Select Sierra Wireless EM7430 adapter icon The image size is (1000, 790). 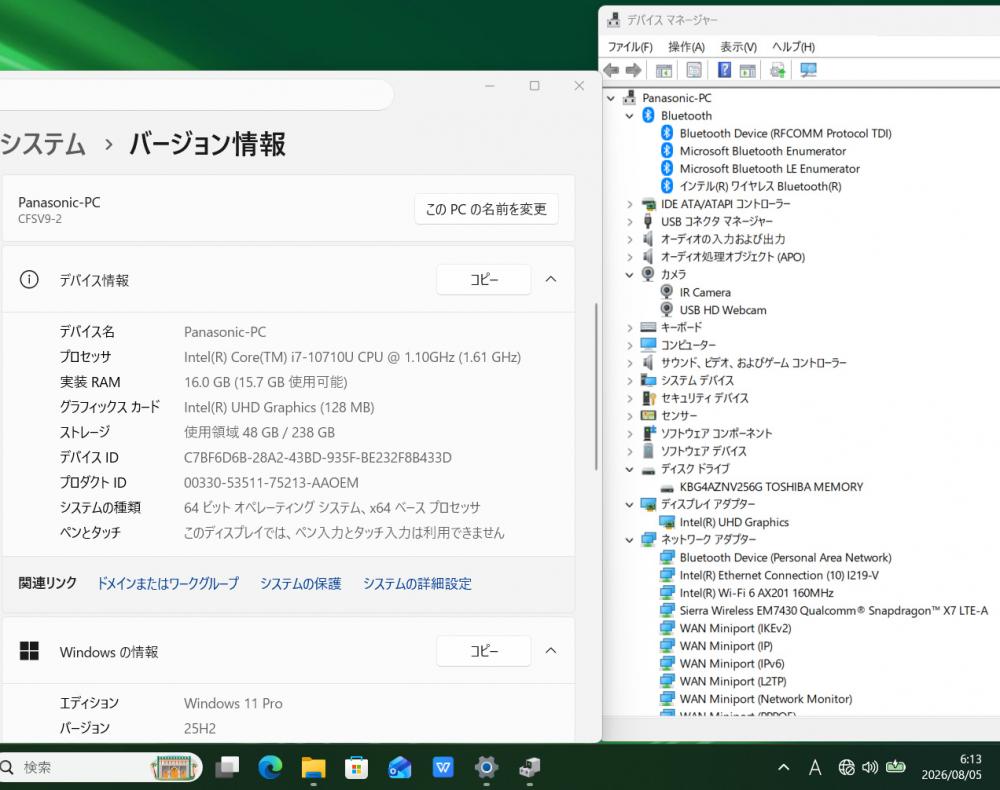[x=667, y=610]
